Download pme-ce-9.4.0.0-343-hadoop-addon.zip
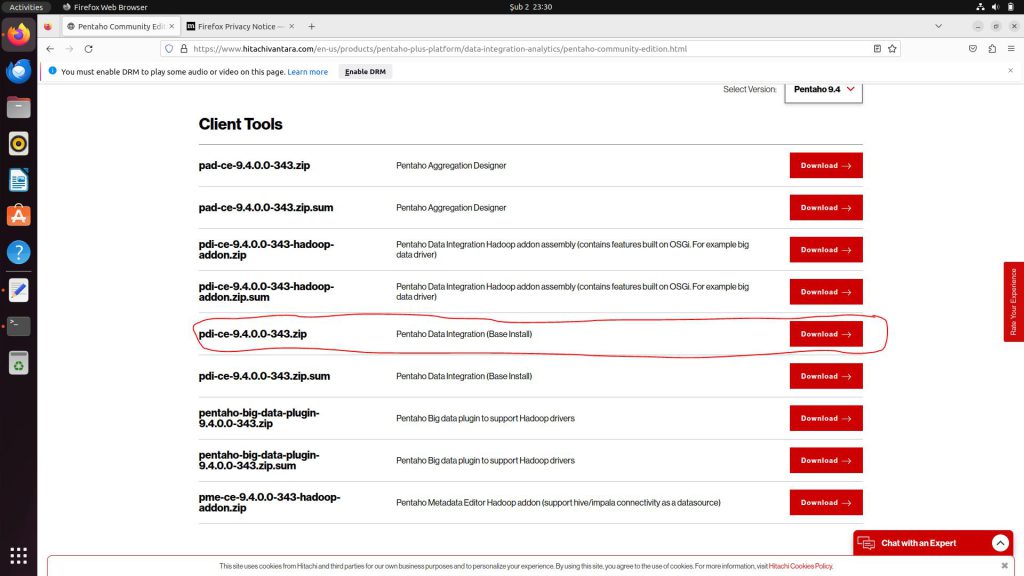The width and height of the screenshot is (1024, 576). pos(825,502)
